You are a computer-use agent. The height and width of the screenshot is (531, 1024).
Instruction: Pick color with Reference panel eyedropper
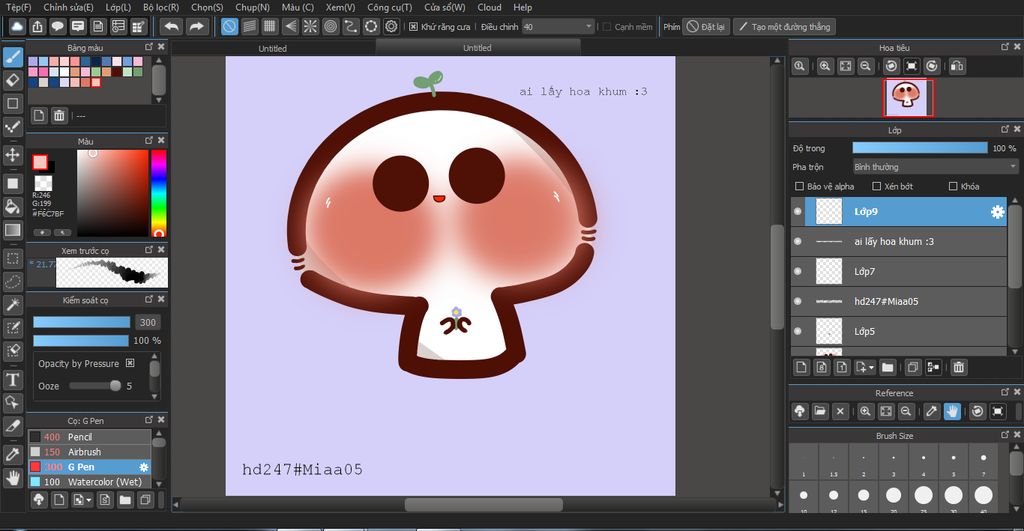931,411
